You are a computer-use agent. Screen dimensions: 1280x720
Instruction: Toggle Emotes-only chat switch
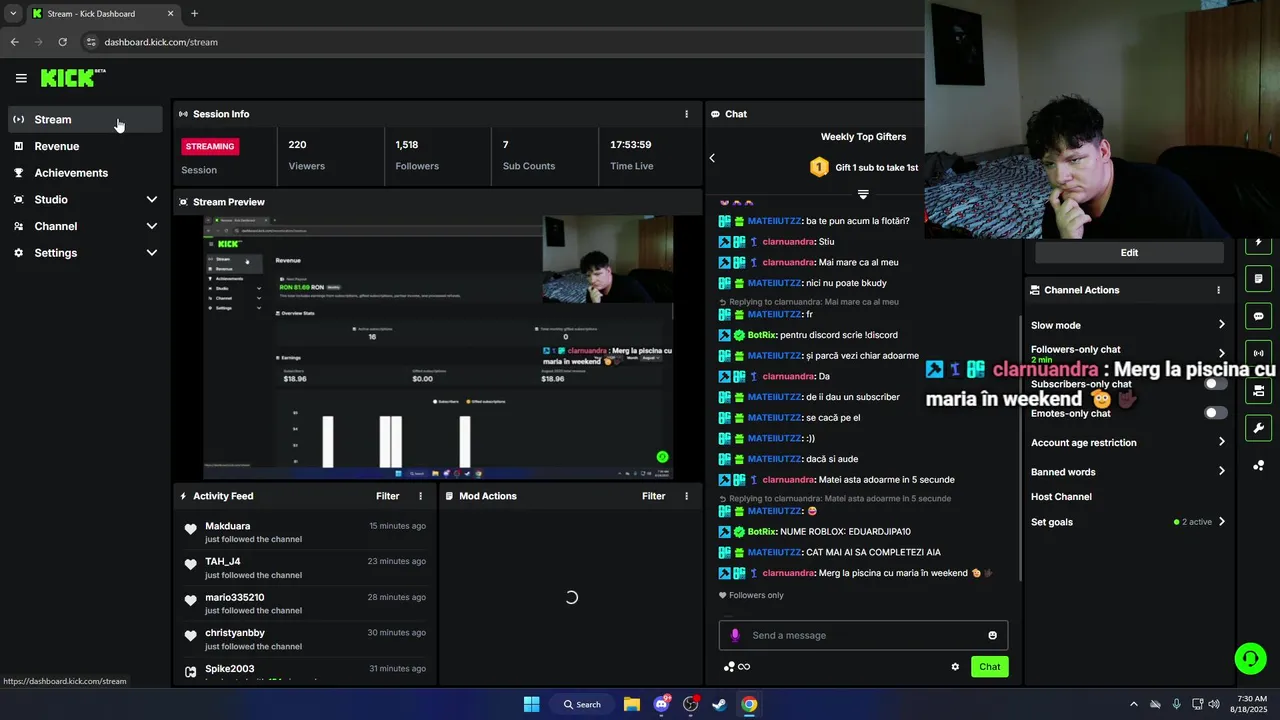(1215, 413)
